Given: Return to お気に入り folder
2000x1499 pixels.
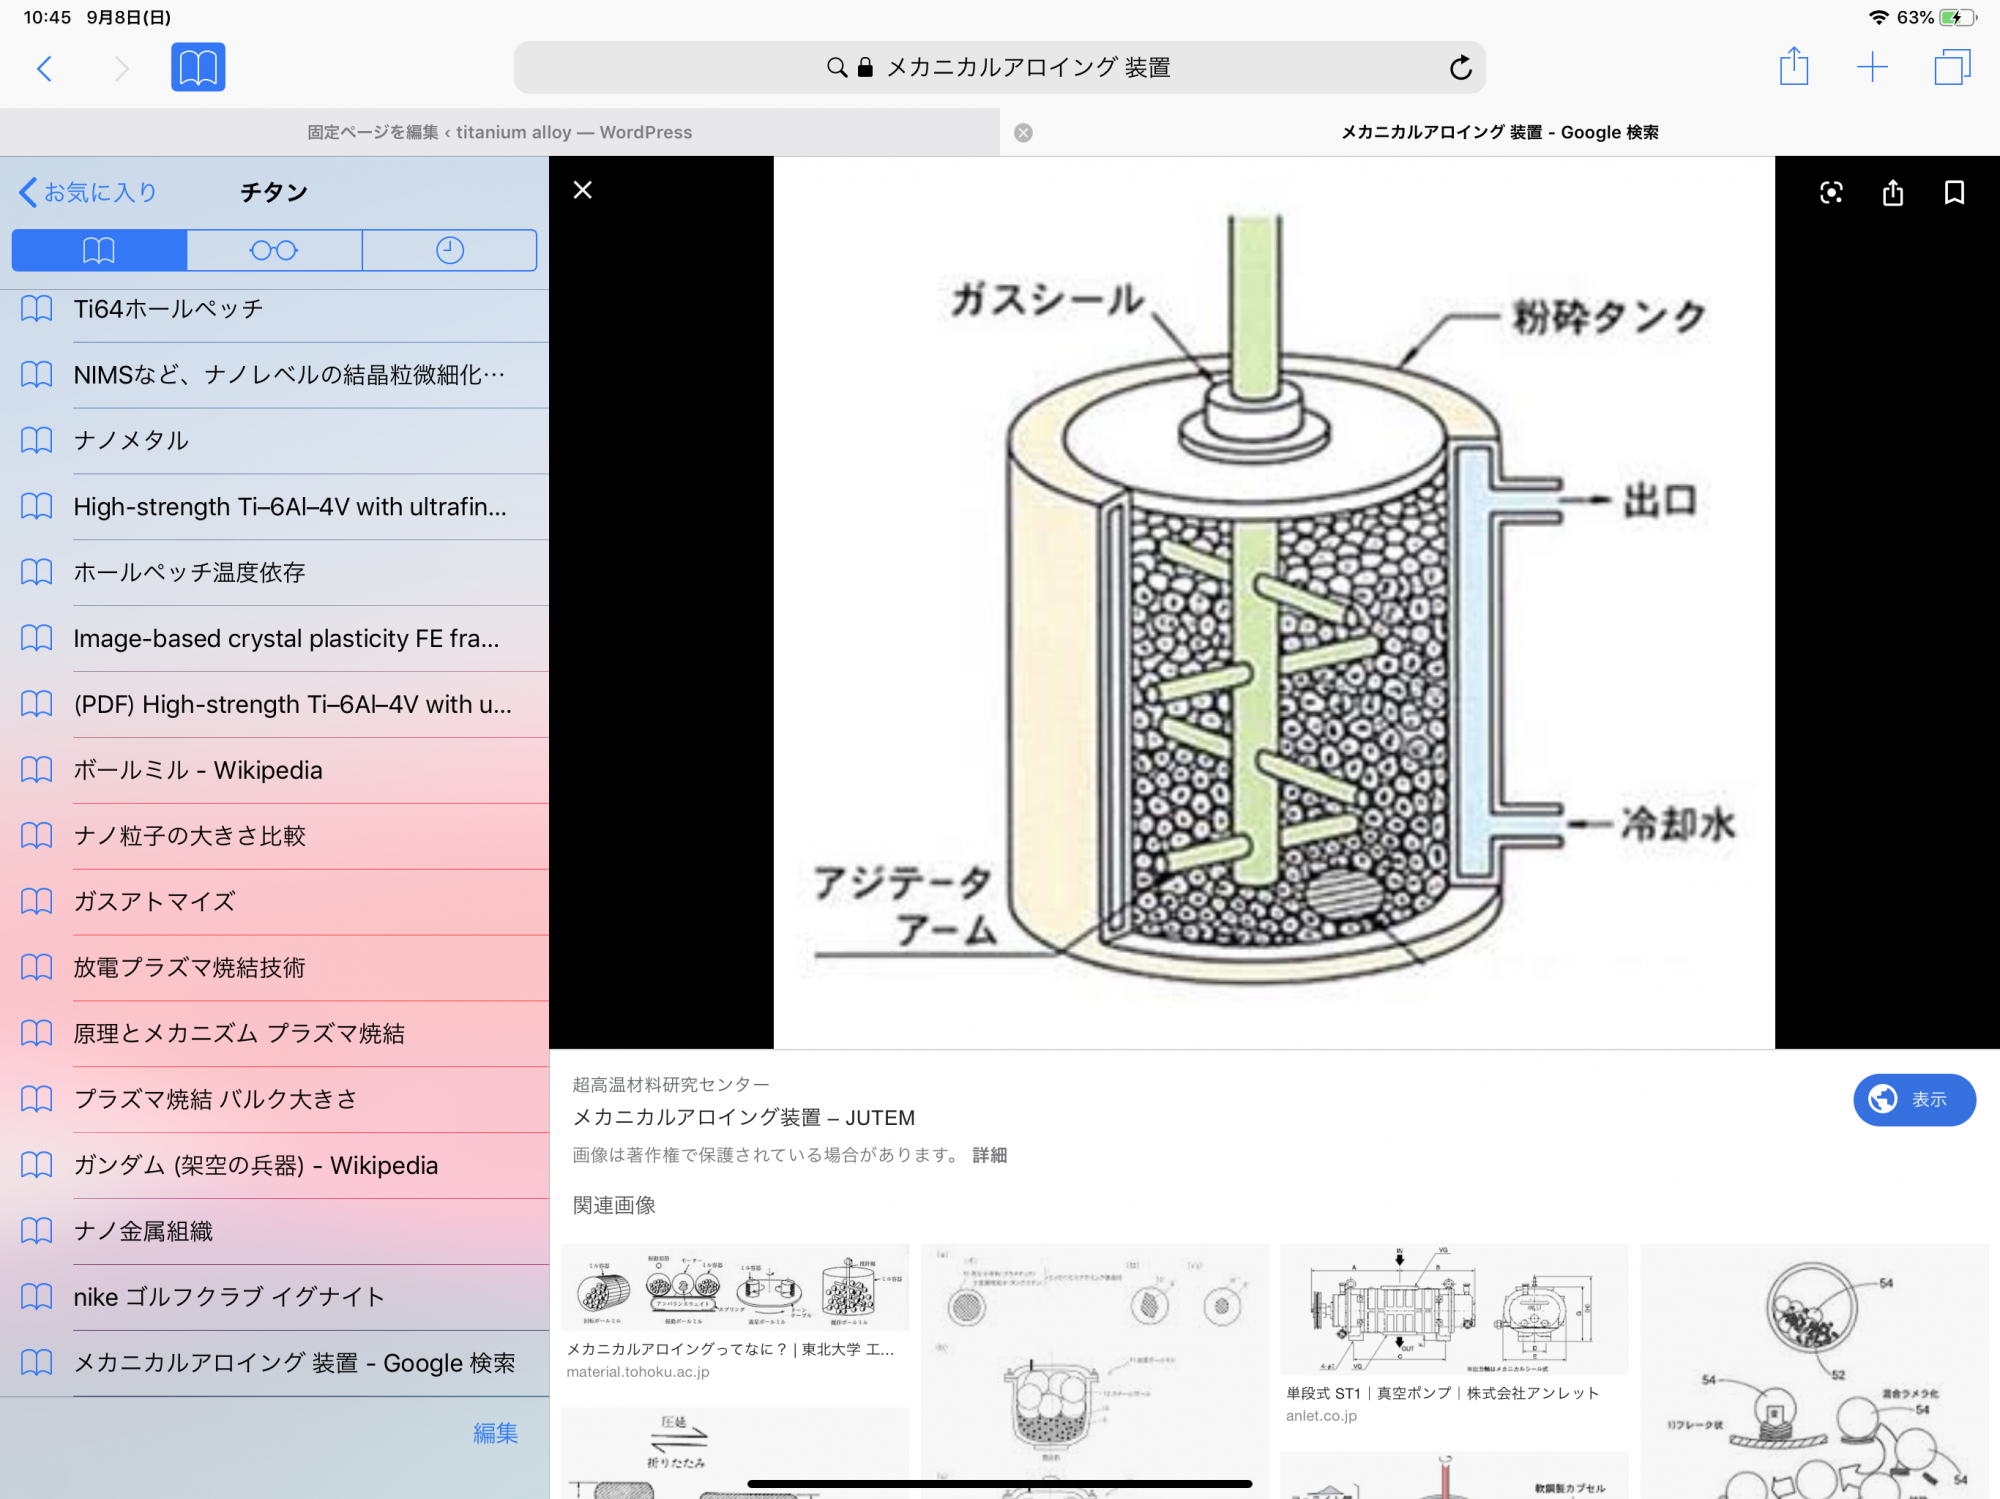Looking at the screenshot, I should pyautogui.click(x=88, y=192).
